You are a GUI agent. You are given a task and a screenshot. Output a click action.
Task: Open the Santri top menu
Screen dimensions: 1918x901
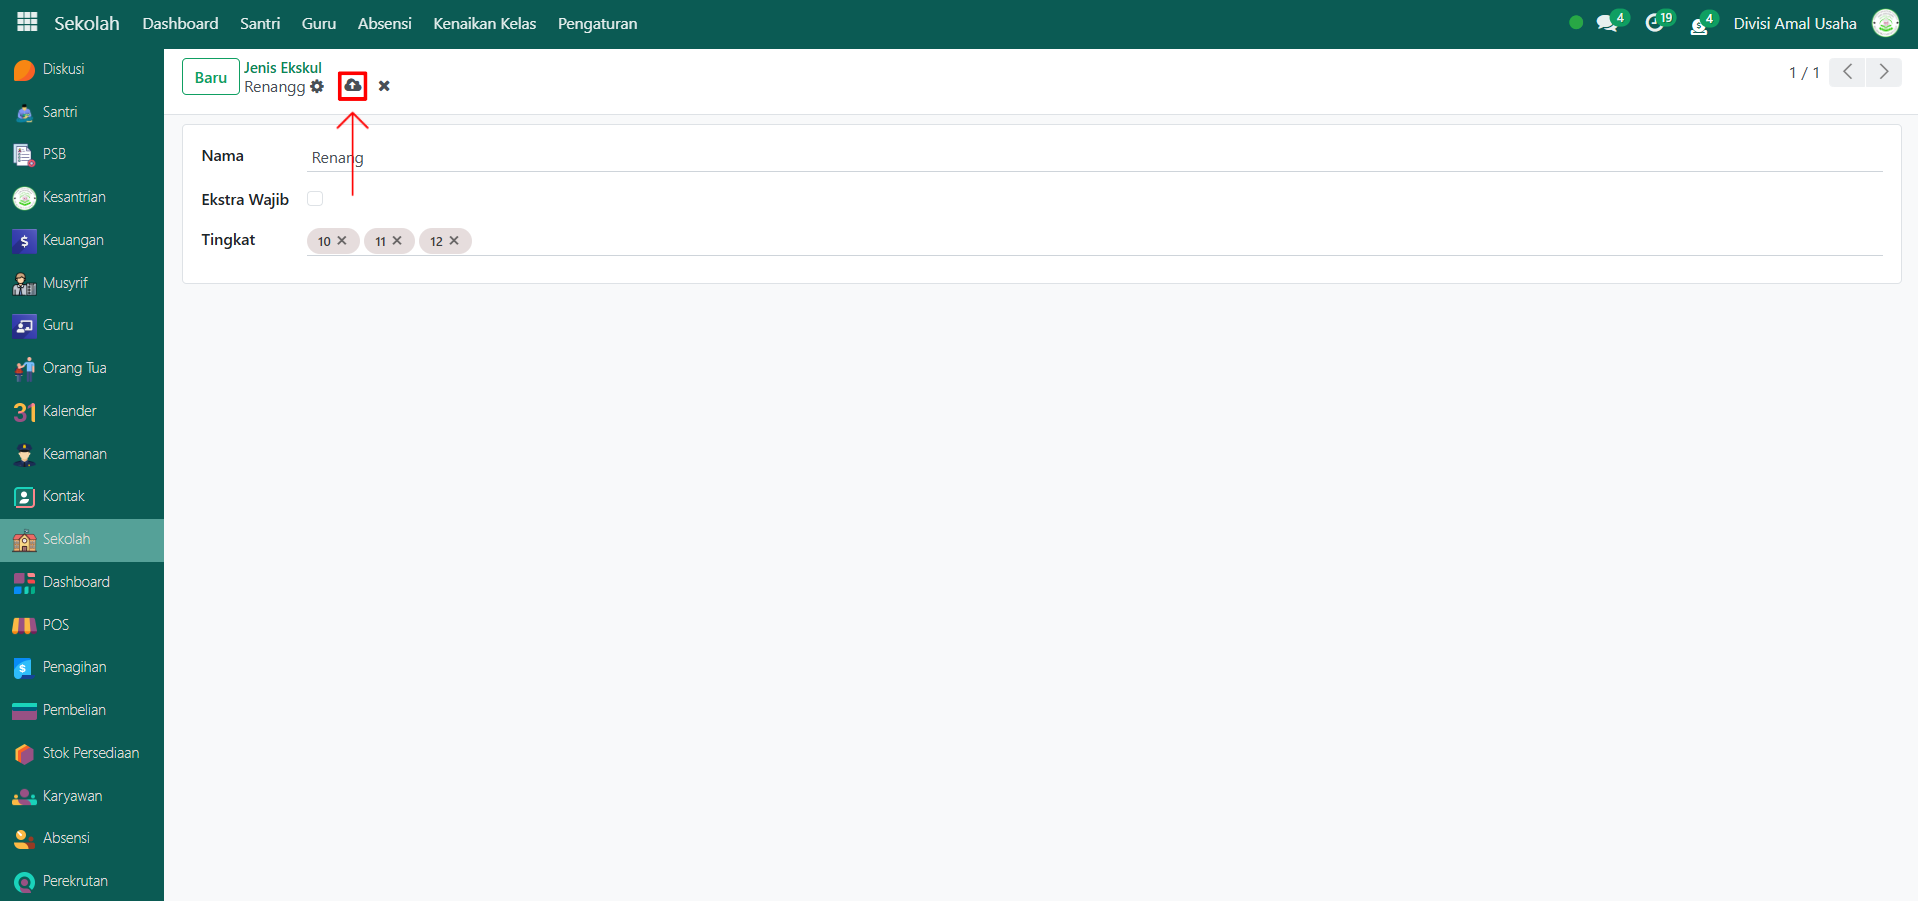coord(260,23)
